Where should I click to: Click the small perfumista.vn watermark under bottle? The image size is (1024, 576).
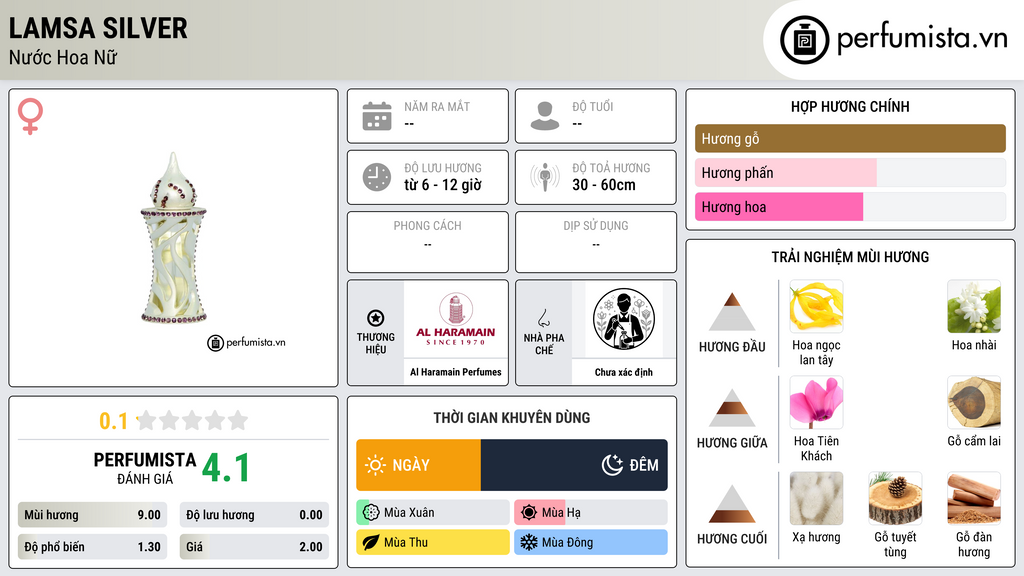(x=246, y=342)
